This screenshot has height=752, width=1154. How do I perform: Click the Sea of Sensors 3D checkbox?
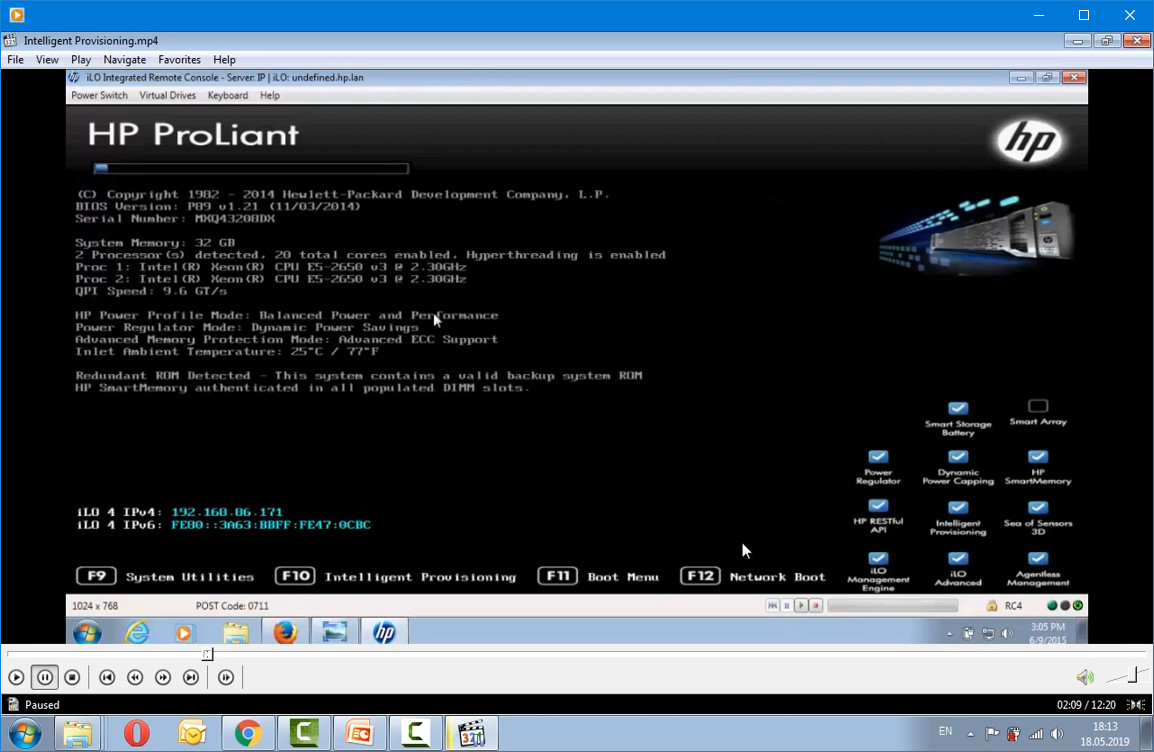click(x=1038, y=508)
